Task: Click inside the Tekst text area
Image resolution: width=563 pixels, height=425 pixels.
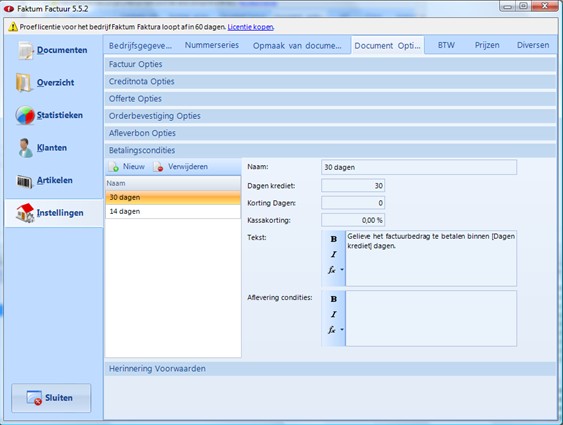Action: [431, 258]
